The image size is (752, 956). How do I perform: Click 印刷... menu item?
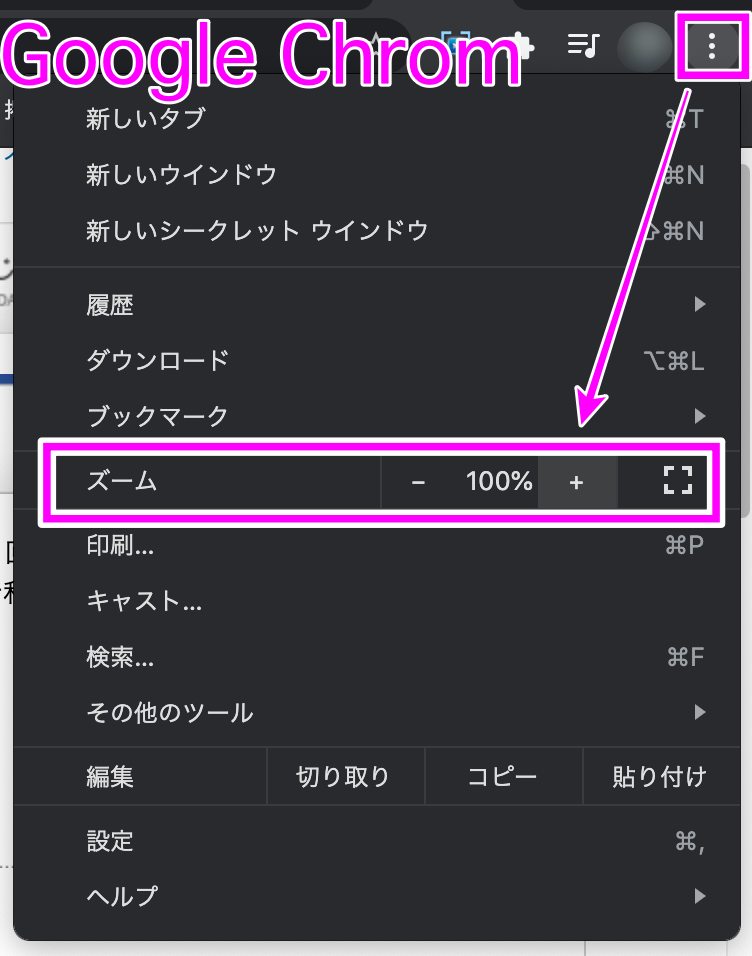[377, 544]
